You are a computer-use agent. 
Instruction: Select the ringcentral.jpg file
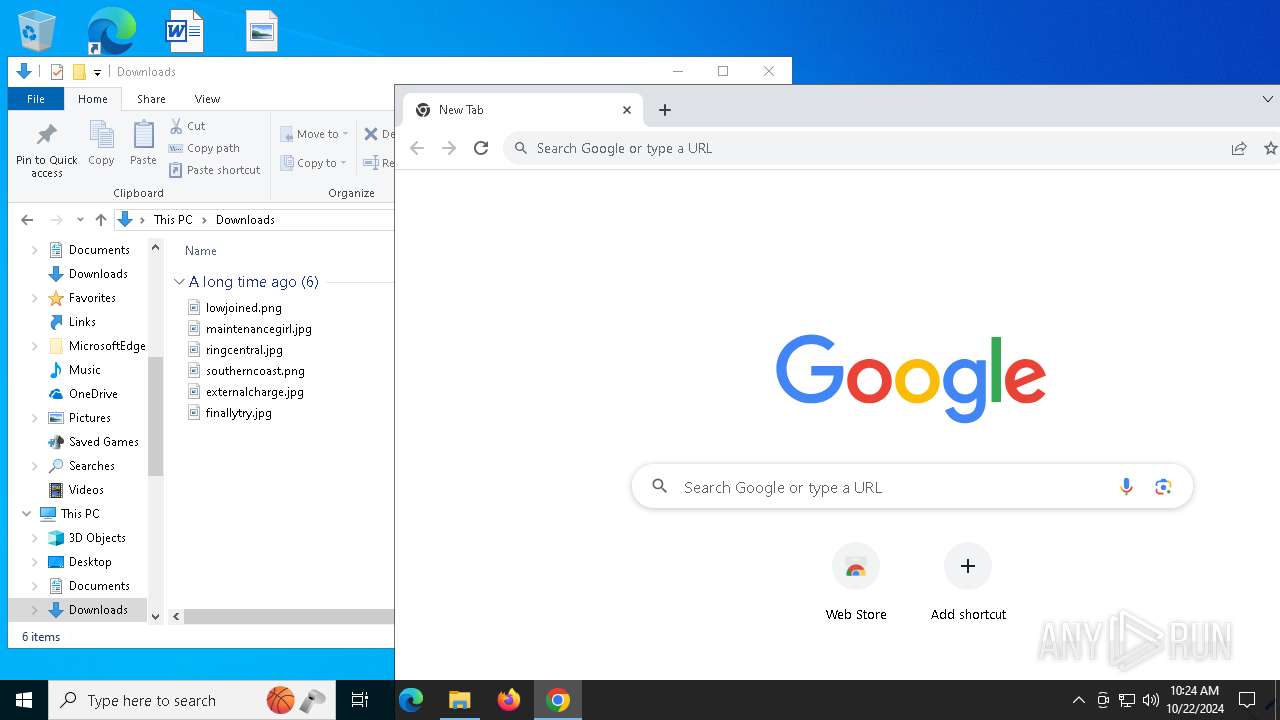236,350
